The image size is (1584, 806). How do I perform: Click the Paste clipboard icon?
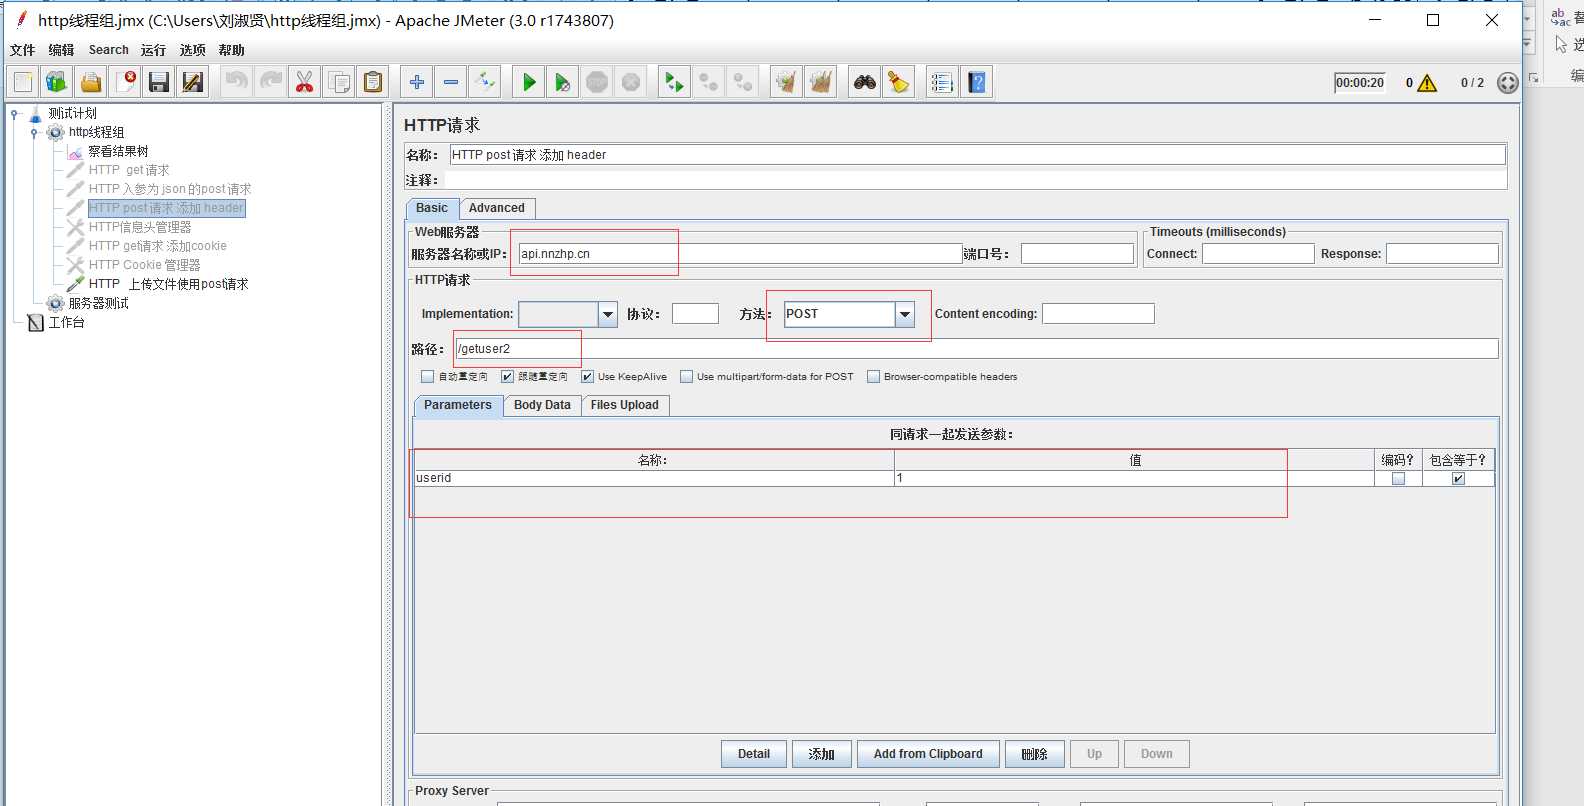tap(373, 82)
